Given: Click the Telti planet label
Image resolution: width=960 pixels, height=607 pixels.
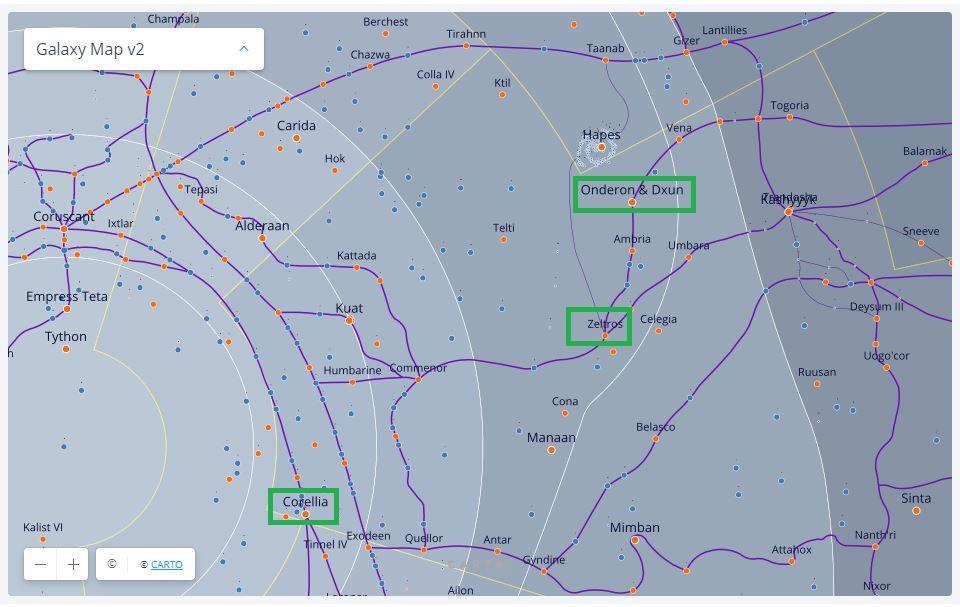Looking at the screenshot, I should tap(504, 227).
